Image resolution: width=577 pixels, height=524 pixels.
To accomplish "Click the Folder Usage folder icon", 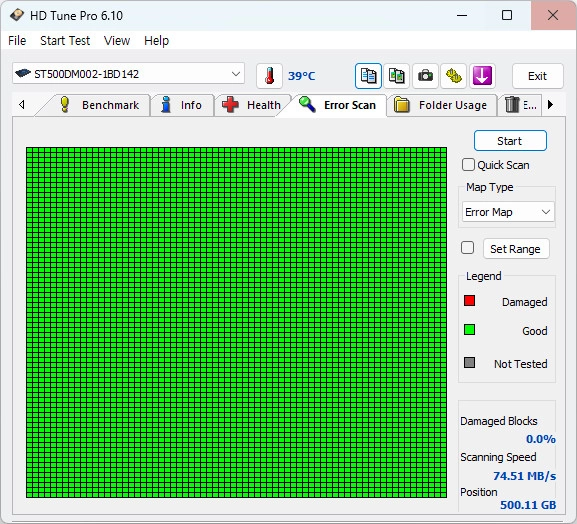I will pos(401,105).
